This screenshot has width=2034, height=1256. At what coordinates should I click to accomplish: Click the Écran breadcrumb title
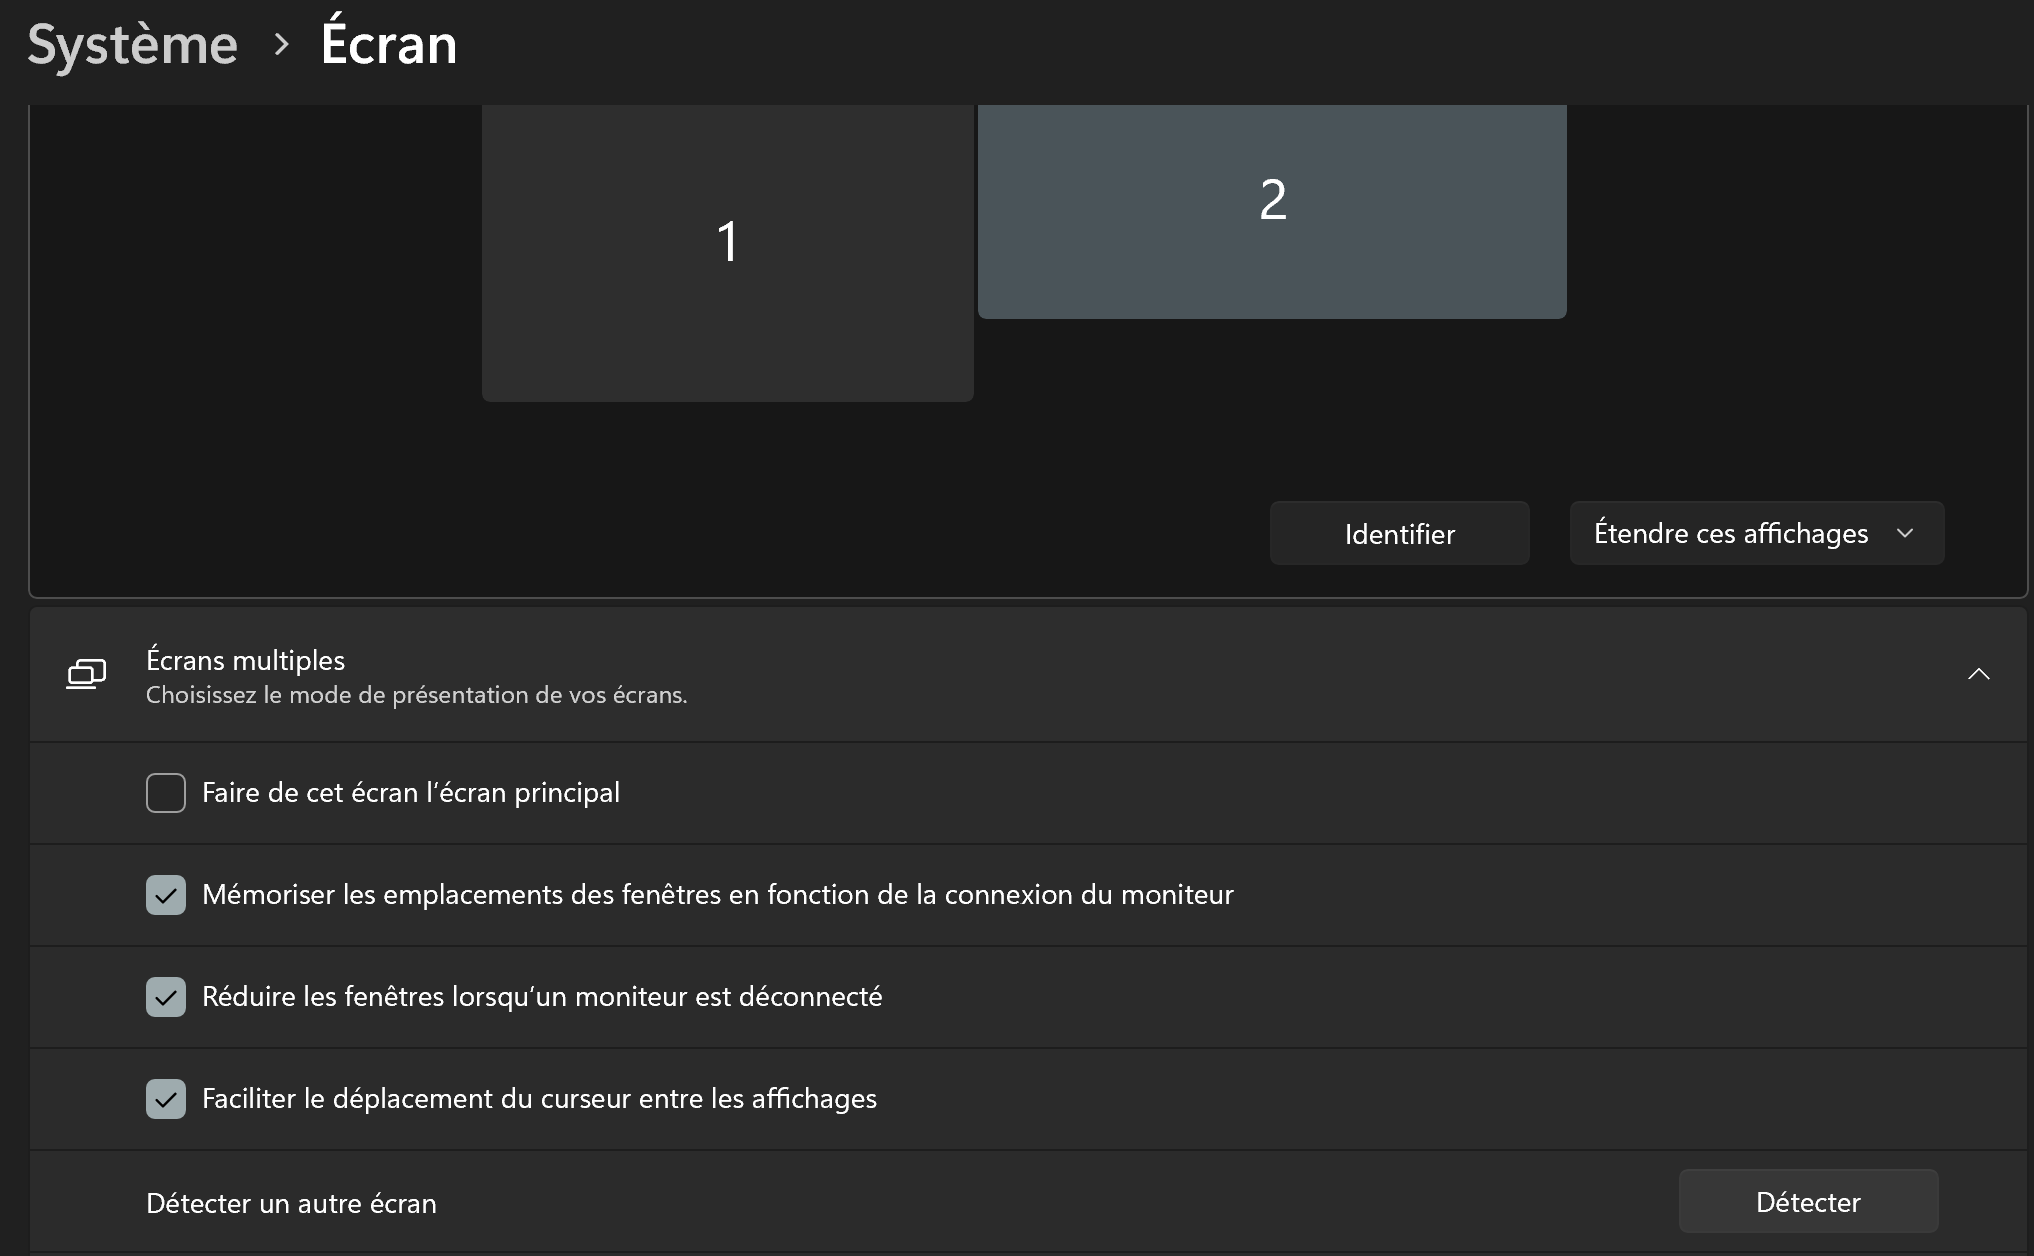click(x=388, y=43)
